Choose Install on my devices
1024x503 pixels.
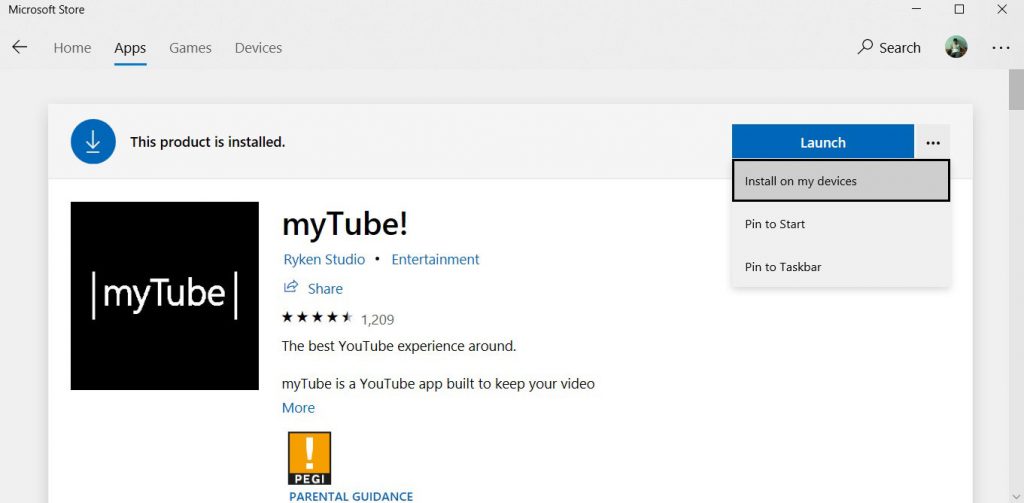pos(840,181)
